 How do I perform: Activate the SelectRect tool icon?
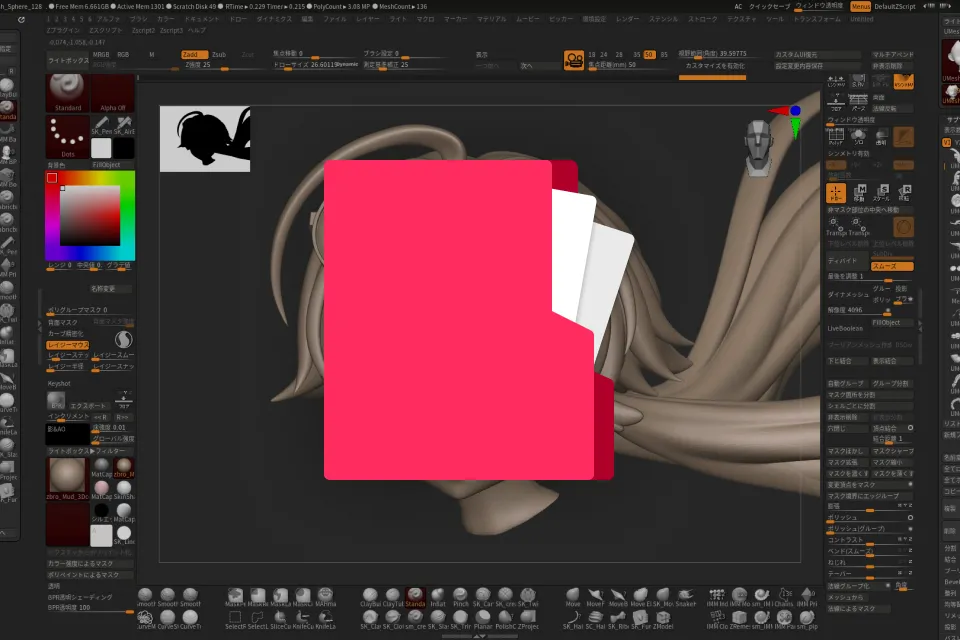point(235,620)
